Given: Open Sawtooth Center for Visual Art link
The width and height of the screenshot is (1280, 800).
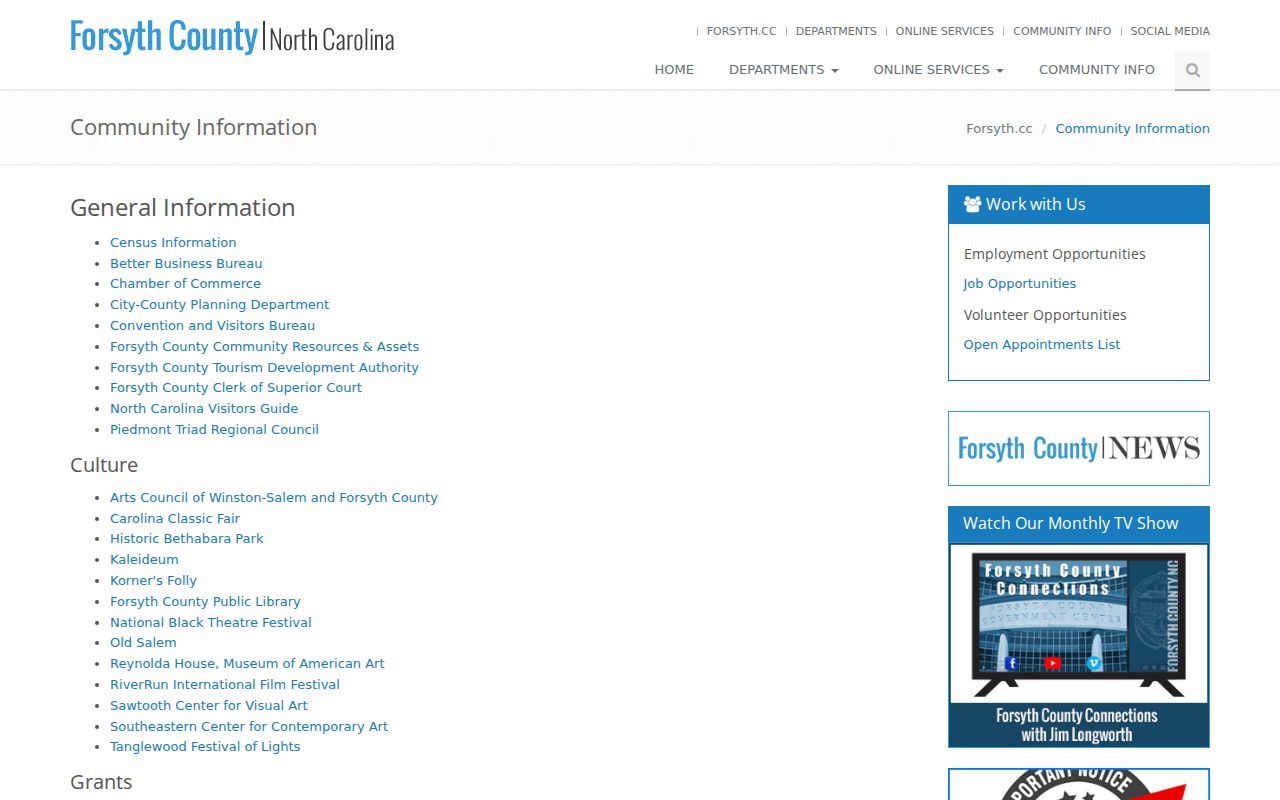Looking at the screenshot, I should [209, 706].
